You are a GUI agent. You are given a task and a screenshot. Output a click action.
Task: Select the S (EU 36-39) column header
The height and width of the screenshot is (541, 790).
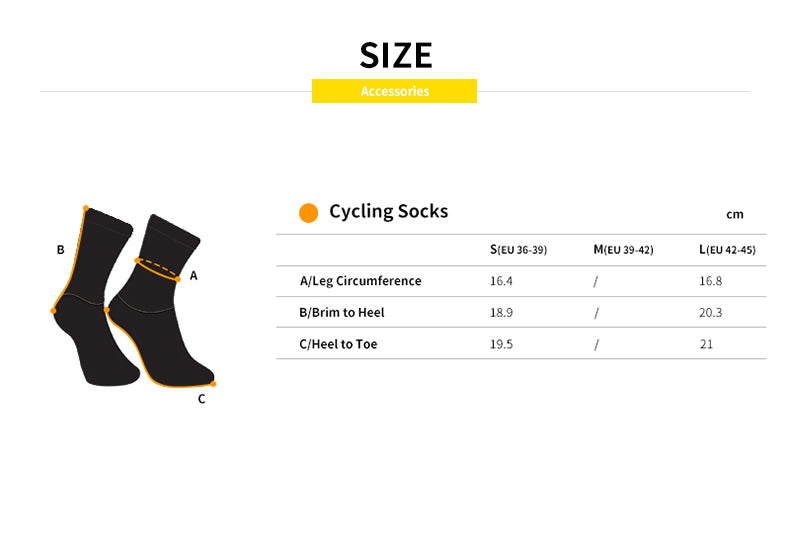[518, 249]
